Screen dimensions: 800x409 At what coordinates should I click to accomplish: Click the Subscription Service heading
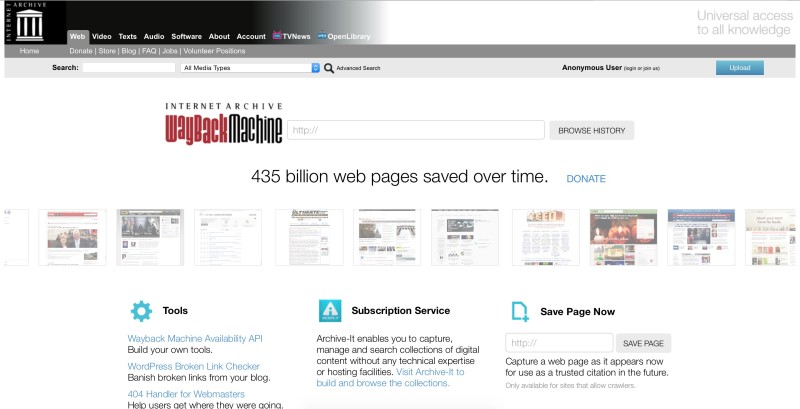click(401, 311)
